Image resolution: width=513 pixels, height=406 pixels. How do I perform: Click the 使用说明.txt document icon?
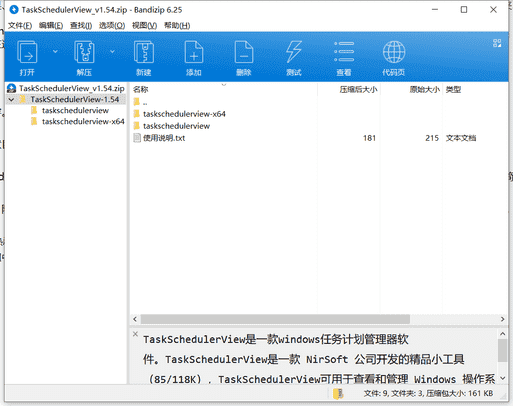coord(137,138)
